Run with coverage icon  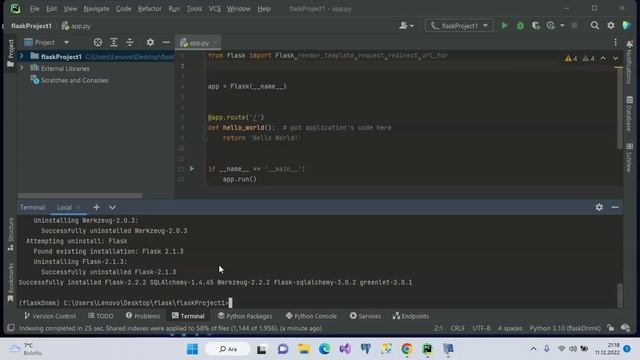coord(536,26)
